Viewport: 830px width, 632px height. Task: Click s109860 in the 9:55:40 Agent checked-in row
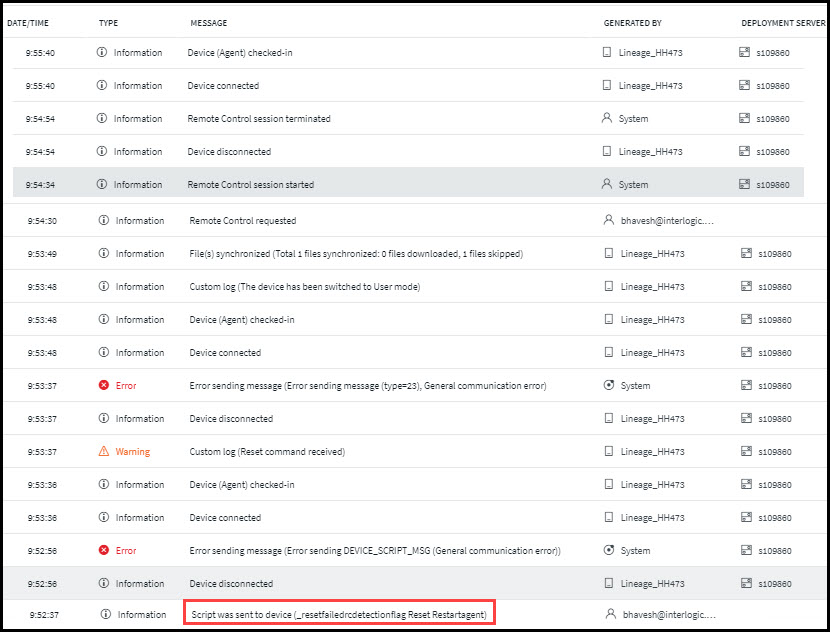(x=773, y=53)
